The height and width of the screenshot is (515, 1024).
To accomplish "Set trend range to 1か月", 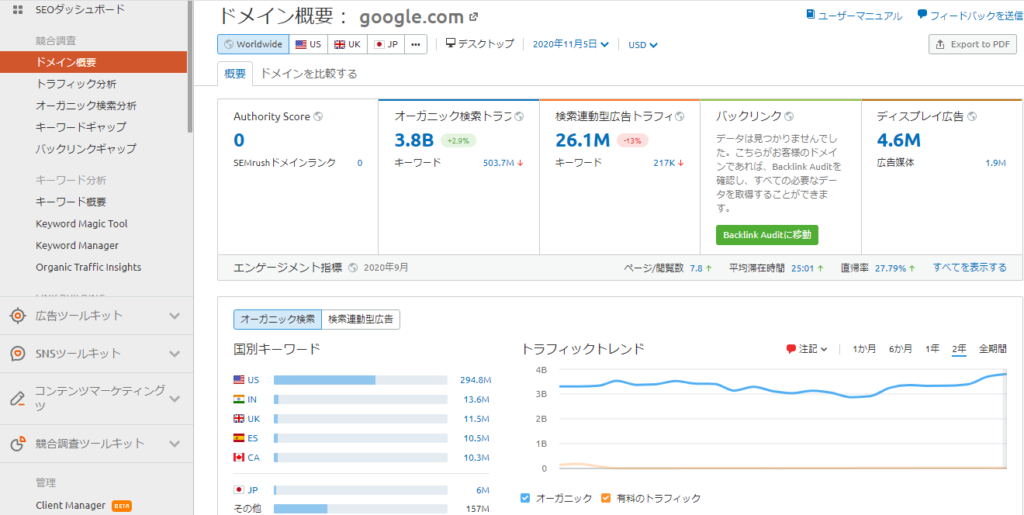I will click(x=865, y=349).
